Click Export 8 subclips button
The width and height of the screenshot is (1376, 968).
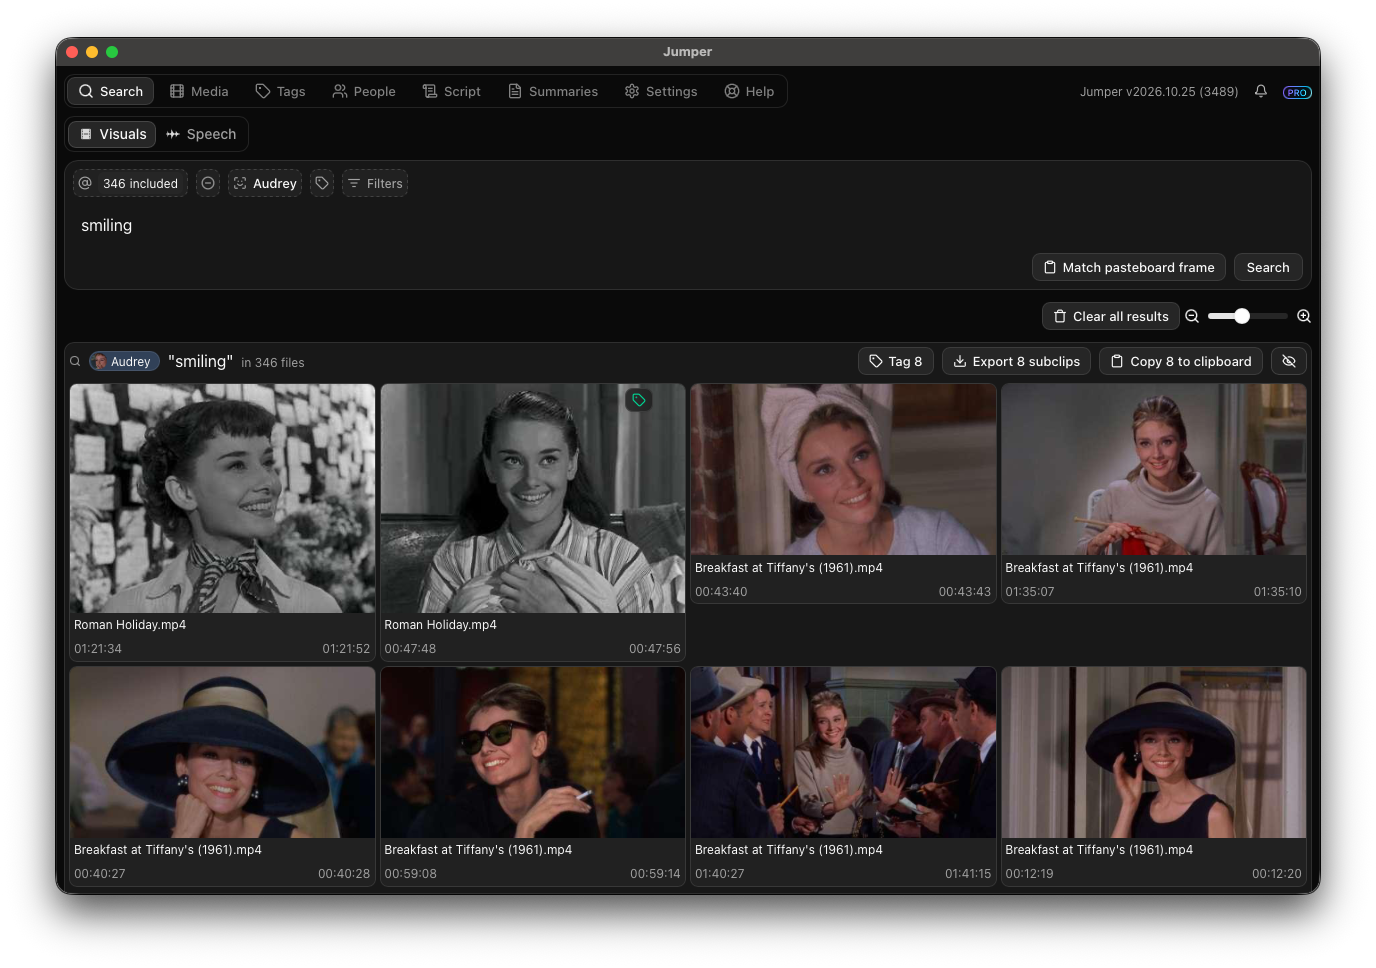1016,361
